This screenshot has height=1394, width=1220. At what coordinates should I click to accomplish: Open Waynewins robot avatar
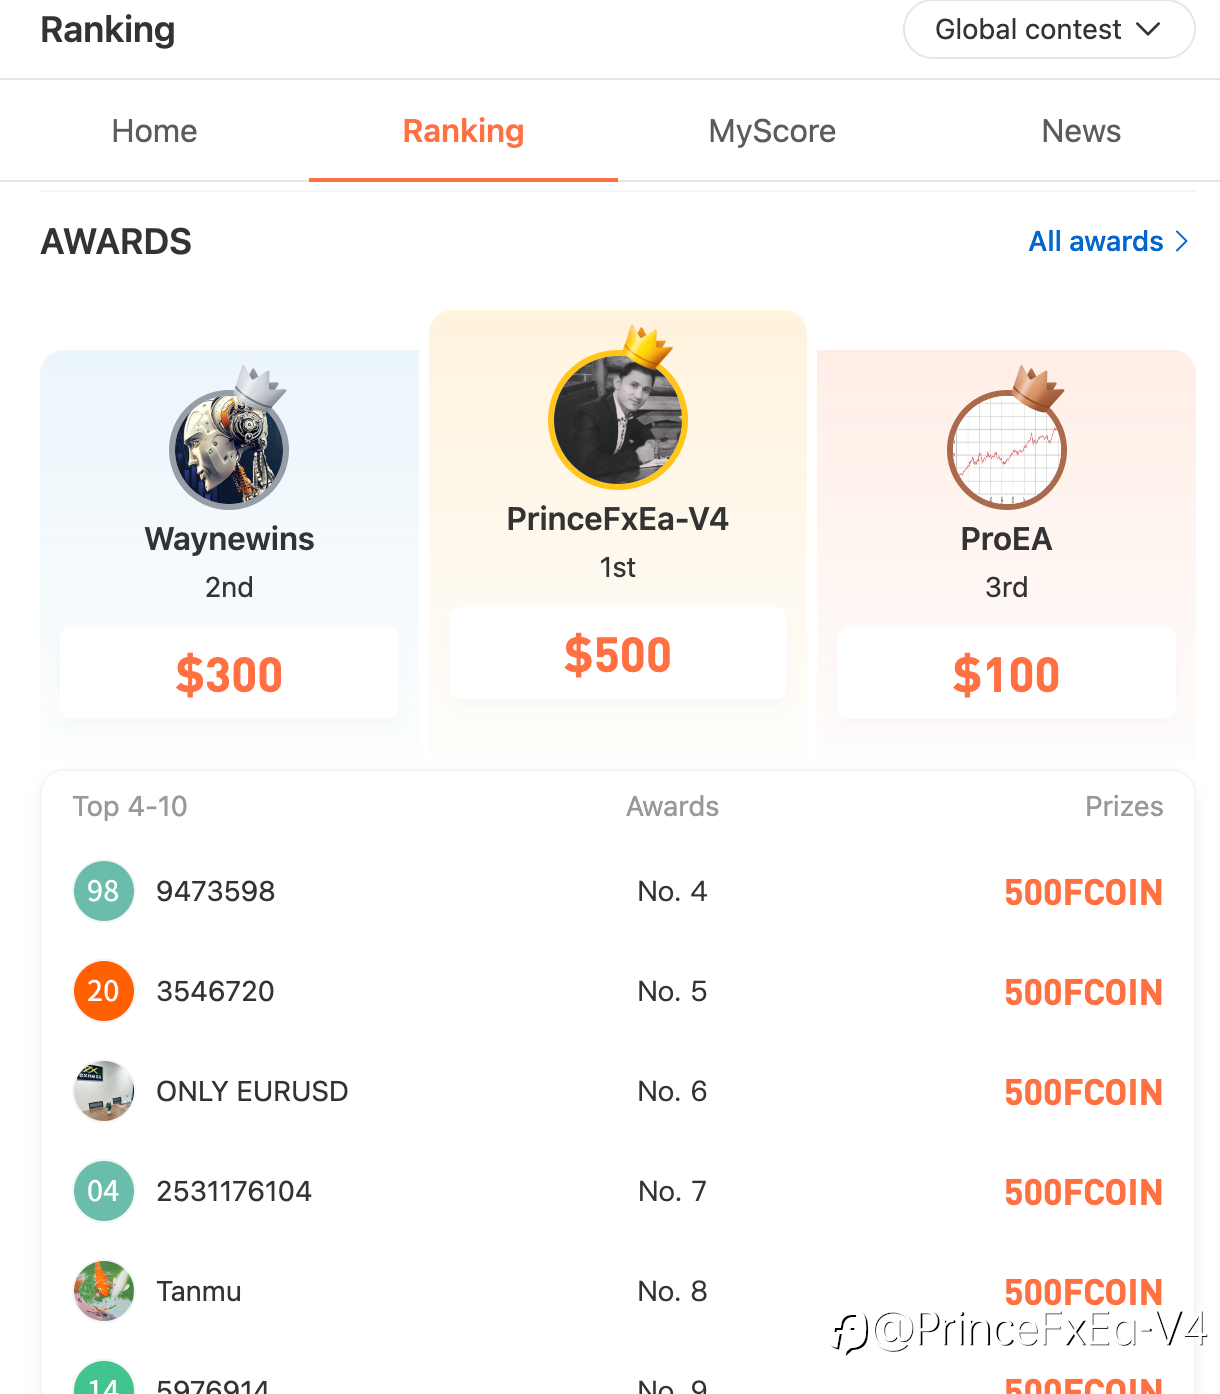(229, 450)
